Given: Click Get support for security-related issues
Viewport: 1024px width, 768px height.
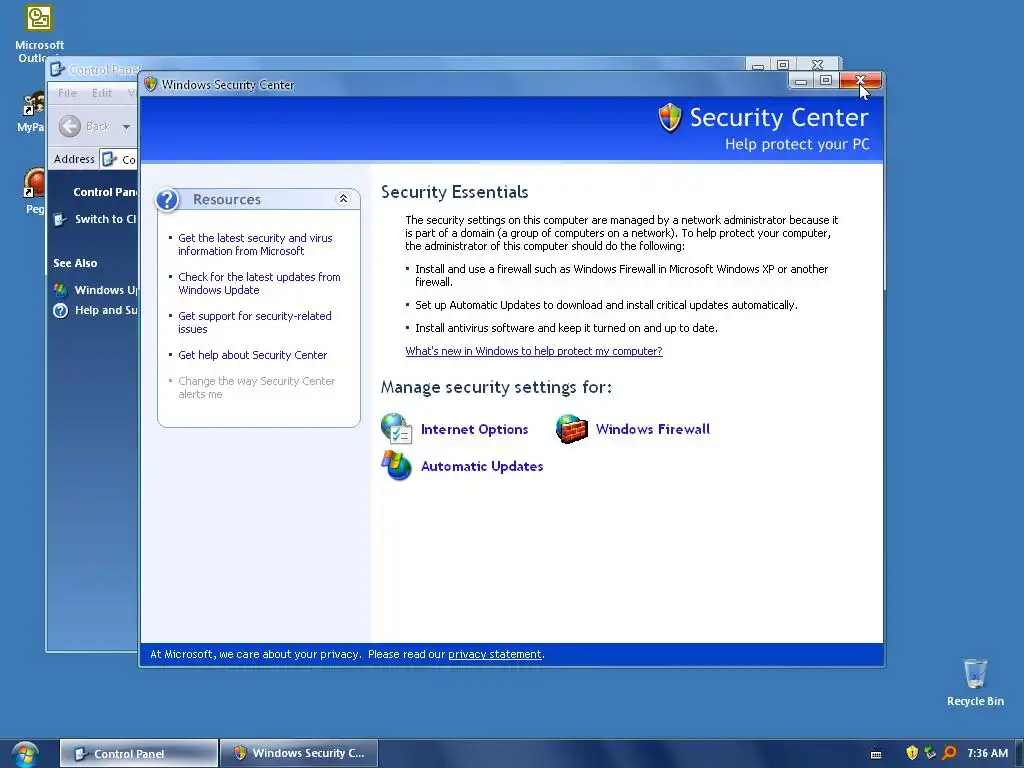Looking at the screenshot, I should (x=255, y=323).
